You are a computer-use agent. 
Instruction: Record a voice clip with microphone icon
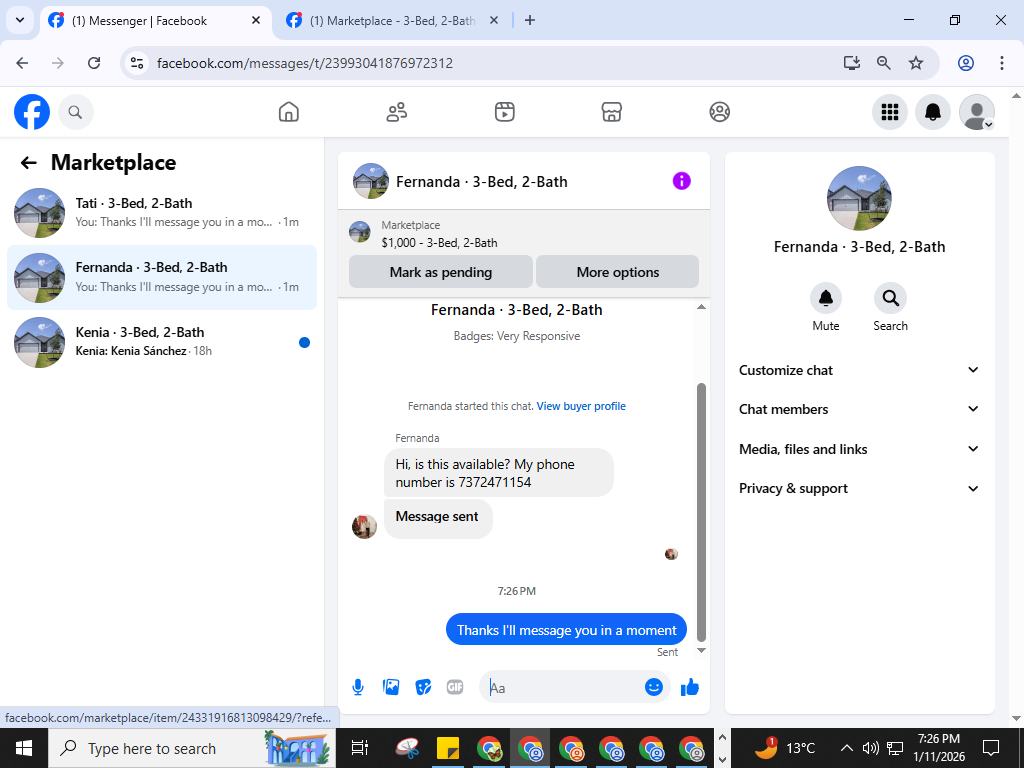[358, 687]
